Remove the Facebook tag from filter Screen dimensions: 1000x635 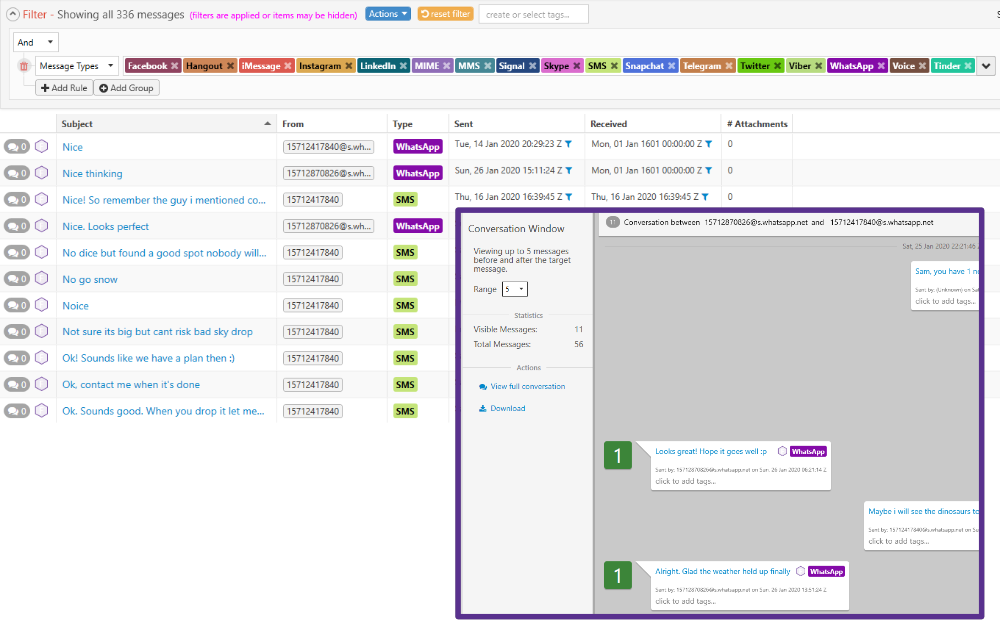[x=174, y=66]
